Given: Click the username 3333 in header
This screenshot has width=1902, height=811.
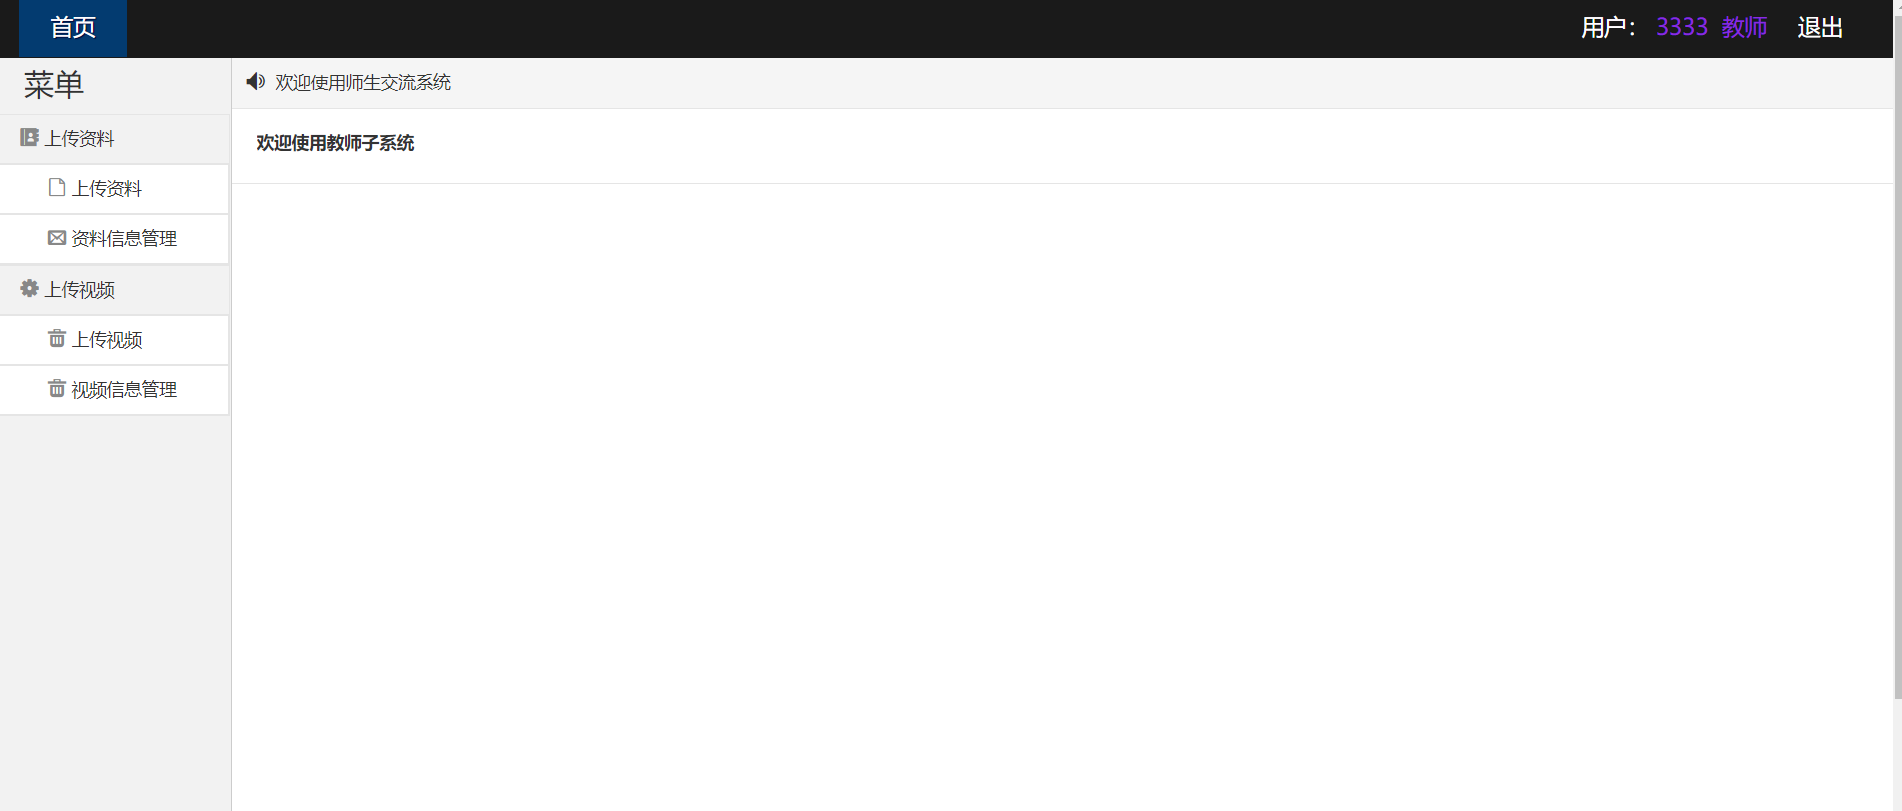Looking at the screenshot, I should coord(1682,28).
